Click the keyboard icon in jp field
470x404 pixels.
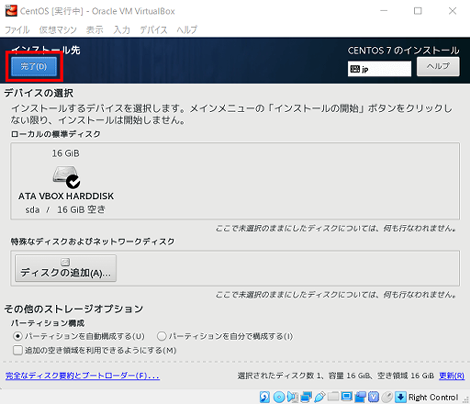pyautogui.click(x=355, y=69)
